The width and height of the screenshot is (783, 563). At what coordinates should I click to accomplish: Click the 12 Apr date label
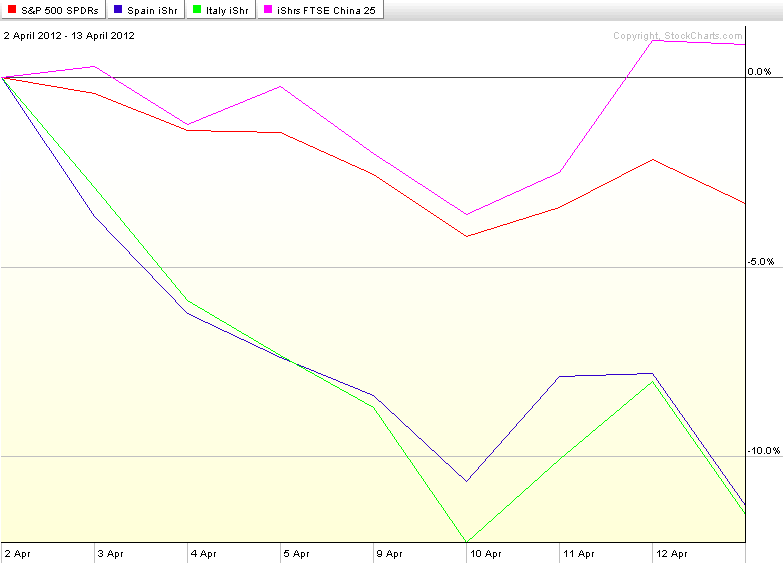672,554
